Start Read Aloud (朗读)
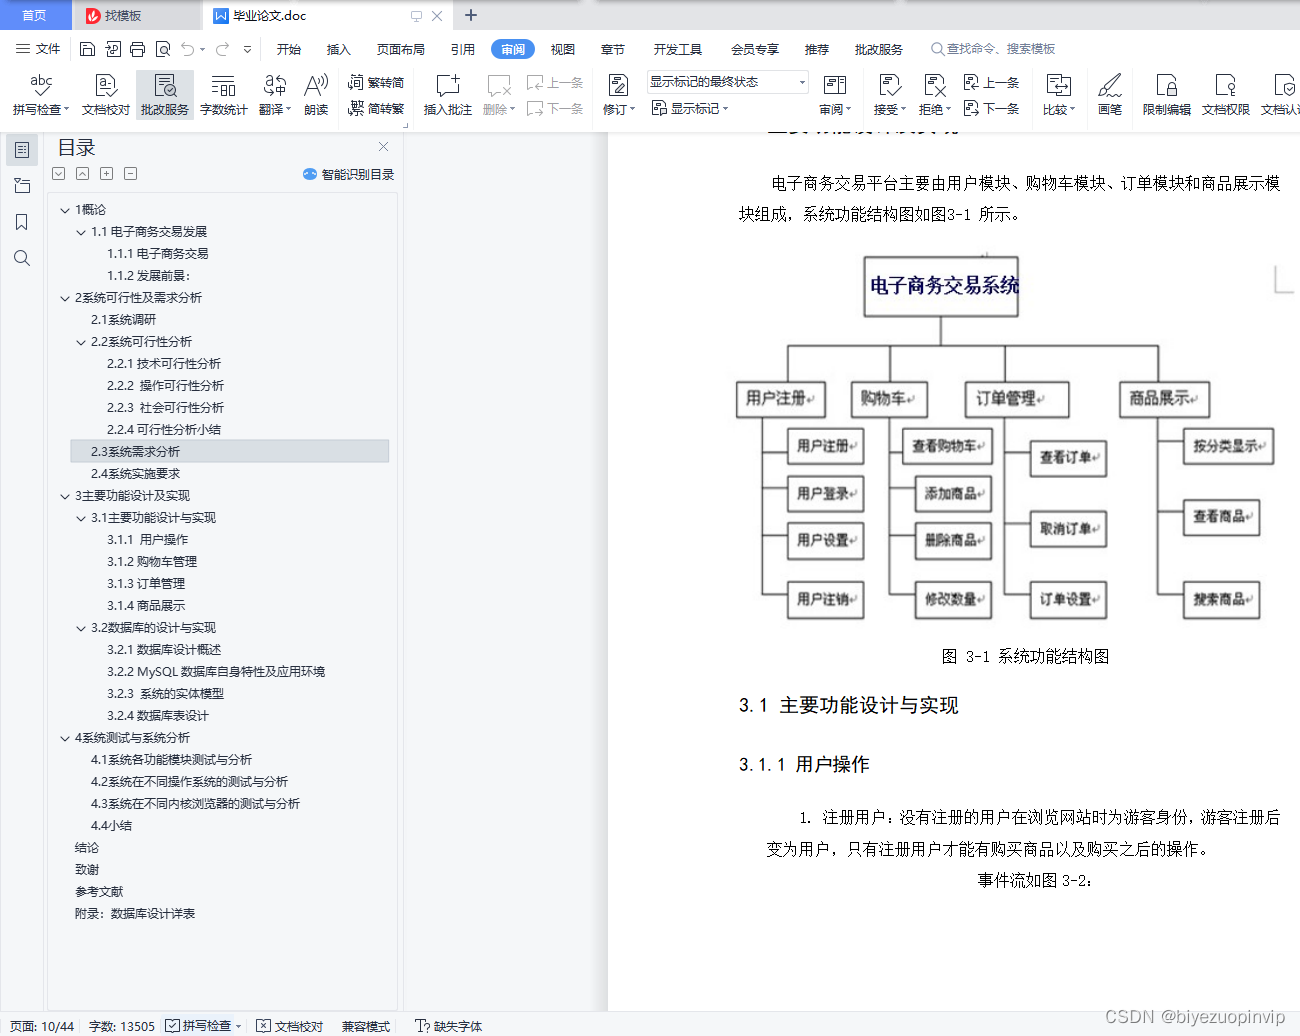1300x1036 pixels. click(x=316, y=95)
